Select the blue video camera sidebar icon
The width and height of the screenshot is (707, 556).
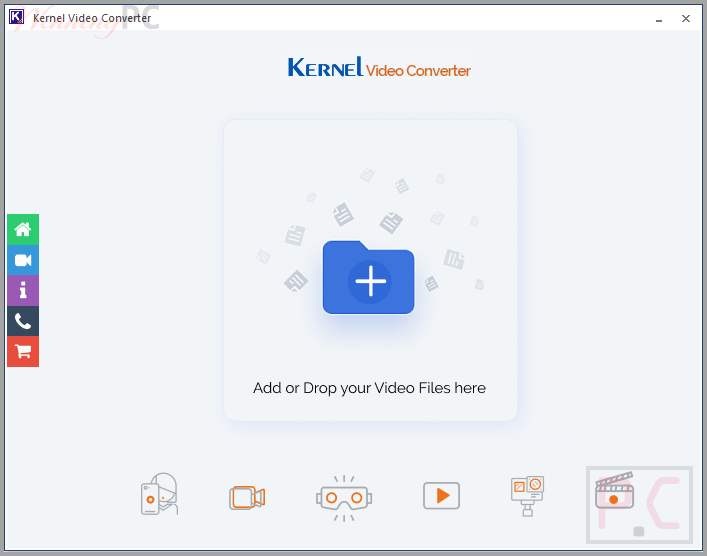tap(23, 260)
